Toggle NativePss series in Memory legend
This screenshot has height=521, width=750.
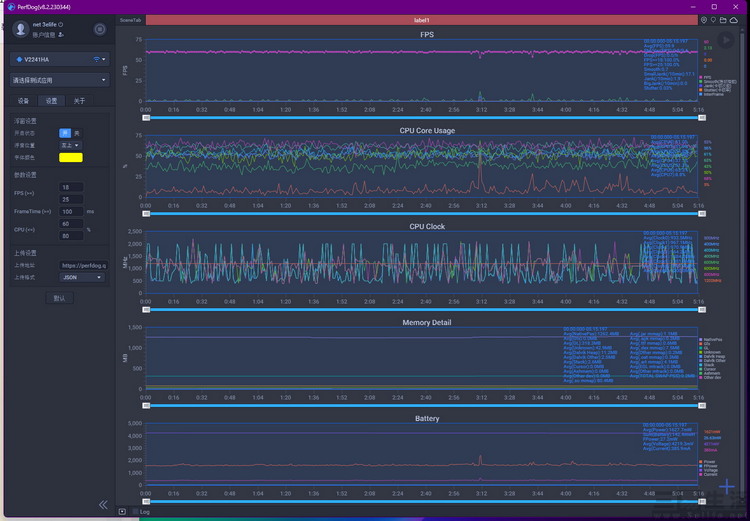point(711,340)
